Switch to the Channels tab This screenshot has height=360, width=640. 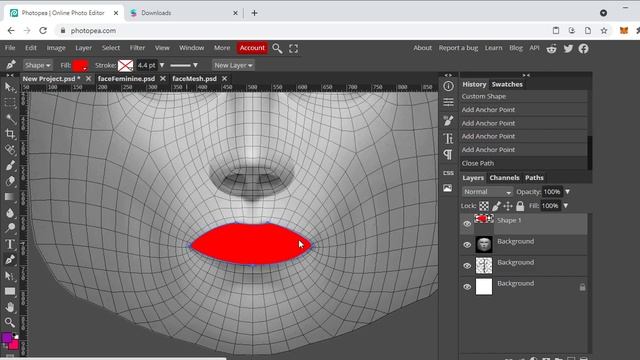504,178
